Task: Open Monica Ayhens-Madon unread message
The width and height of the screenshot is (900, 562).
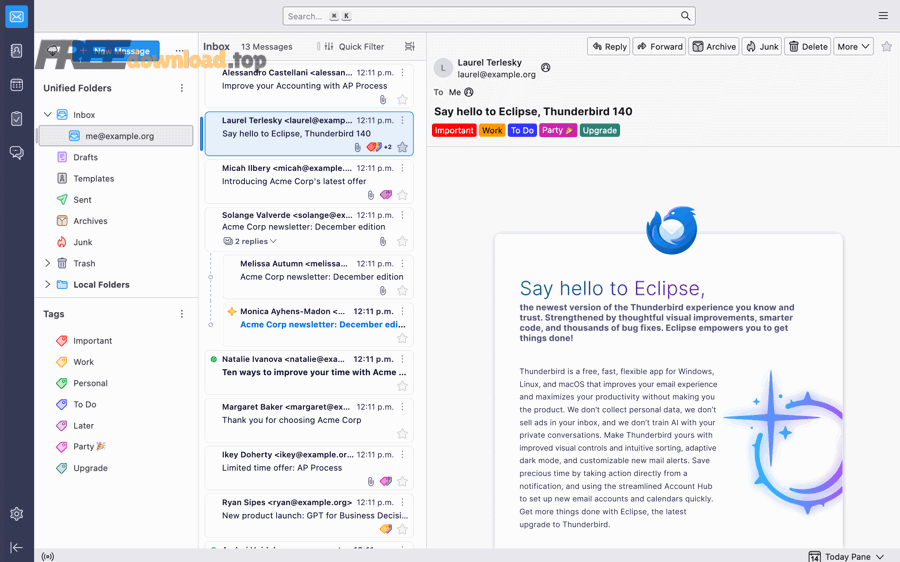Action: click(x=318, y=324)
